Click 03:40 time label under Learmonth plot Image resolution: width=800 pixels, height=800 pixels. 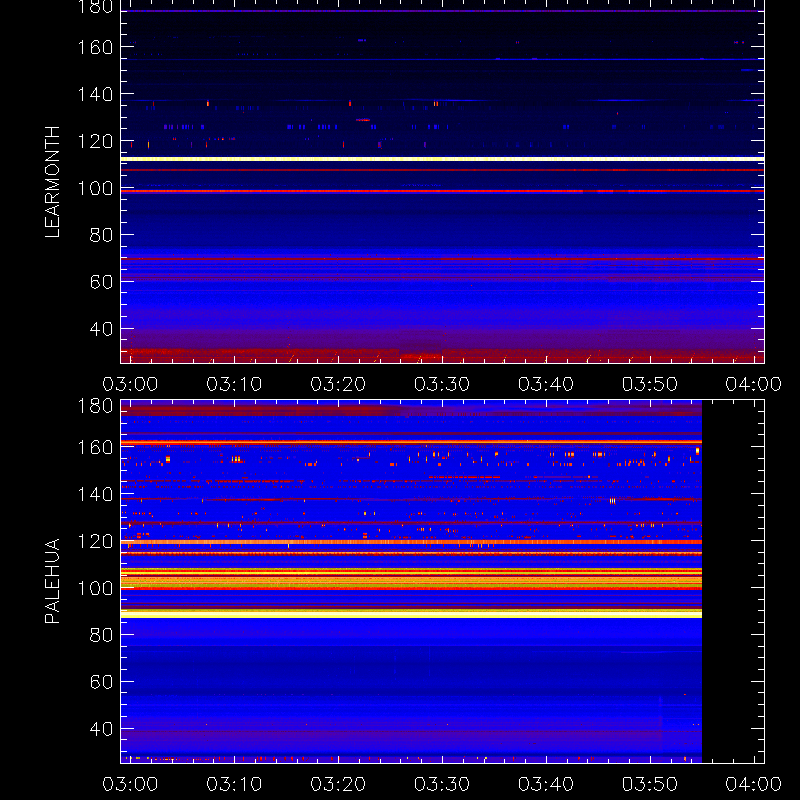click(x=546, y=384)
